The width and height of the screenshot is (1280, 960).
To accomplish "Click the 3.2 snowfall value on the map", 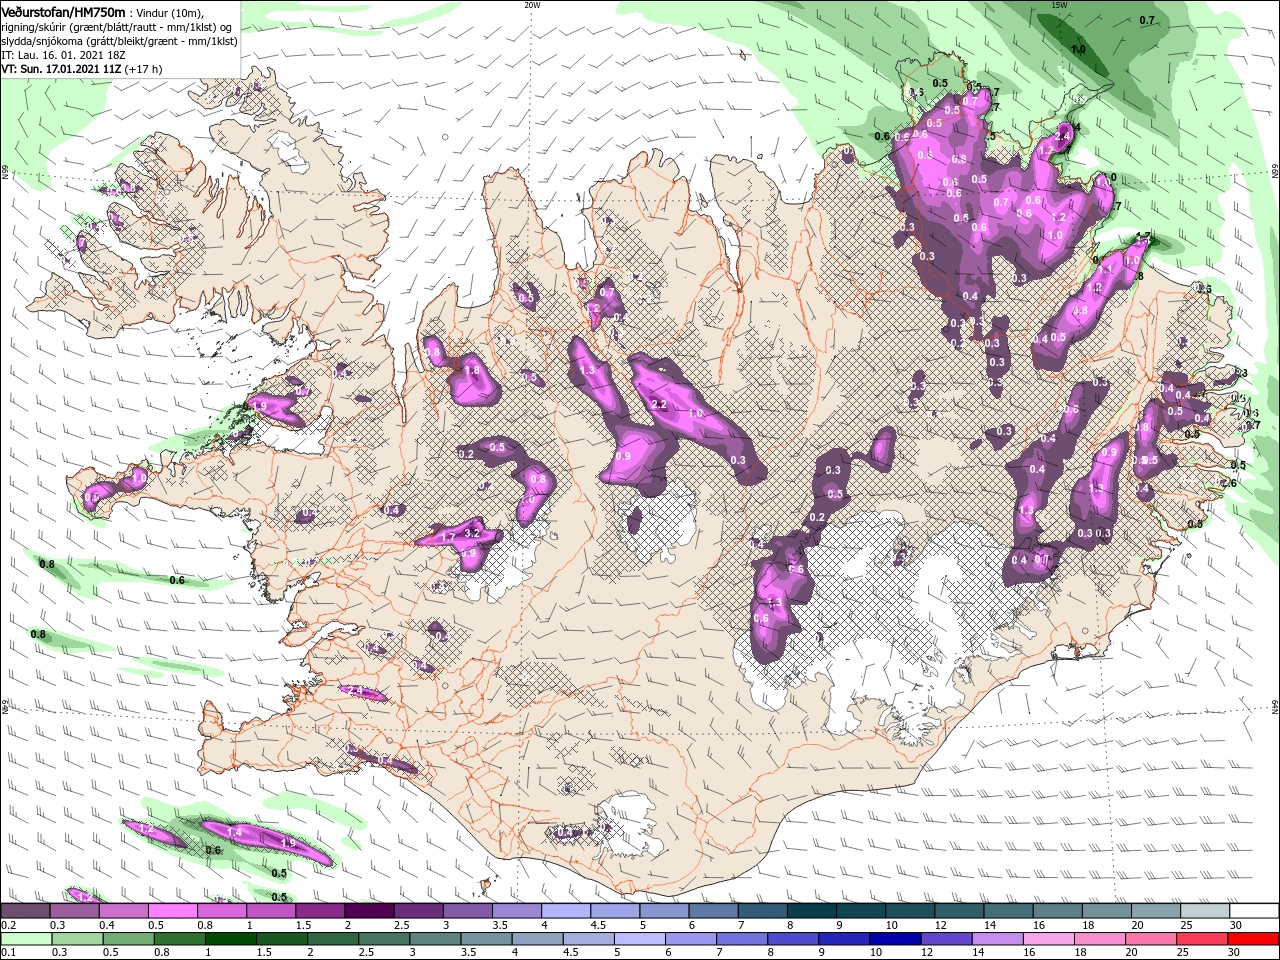I will coord(474,534).
